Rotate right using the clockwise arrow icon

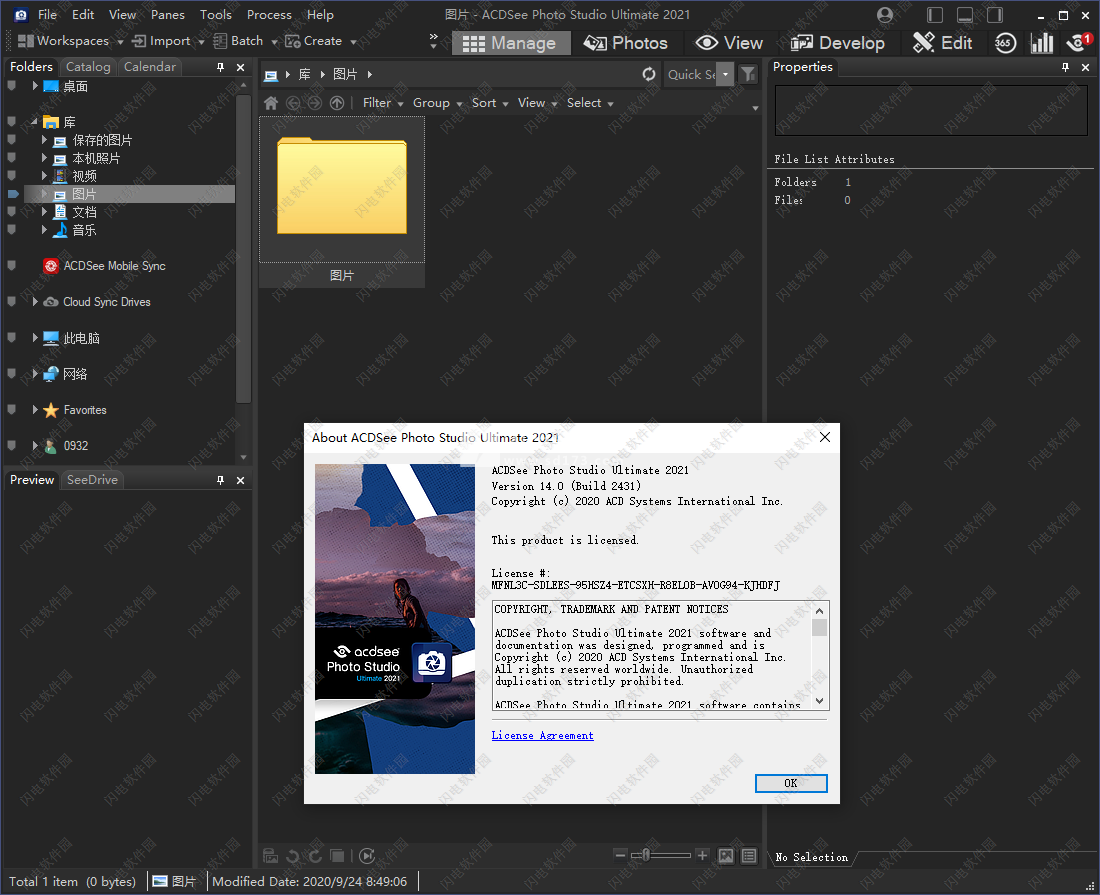pyautogui.click(x=316, y=856)
